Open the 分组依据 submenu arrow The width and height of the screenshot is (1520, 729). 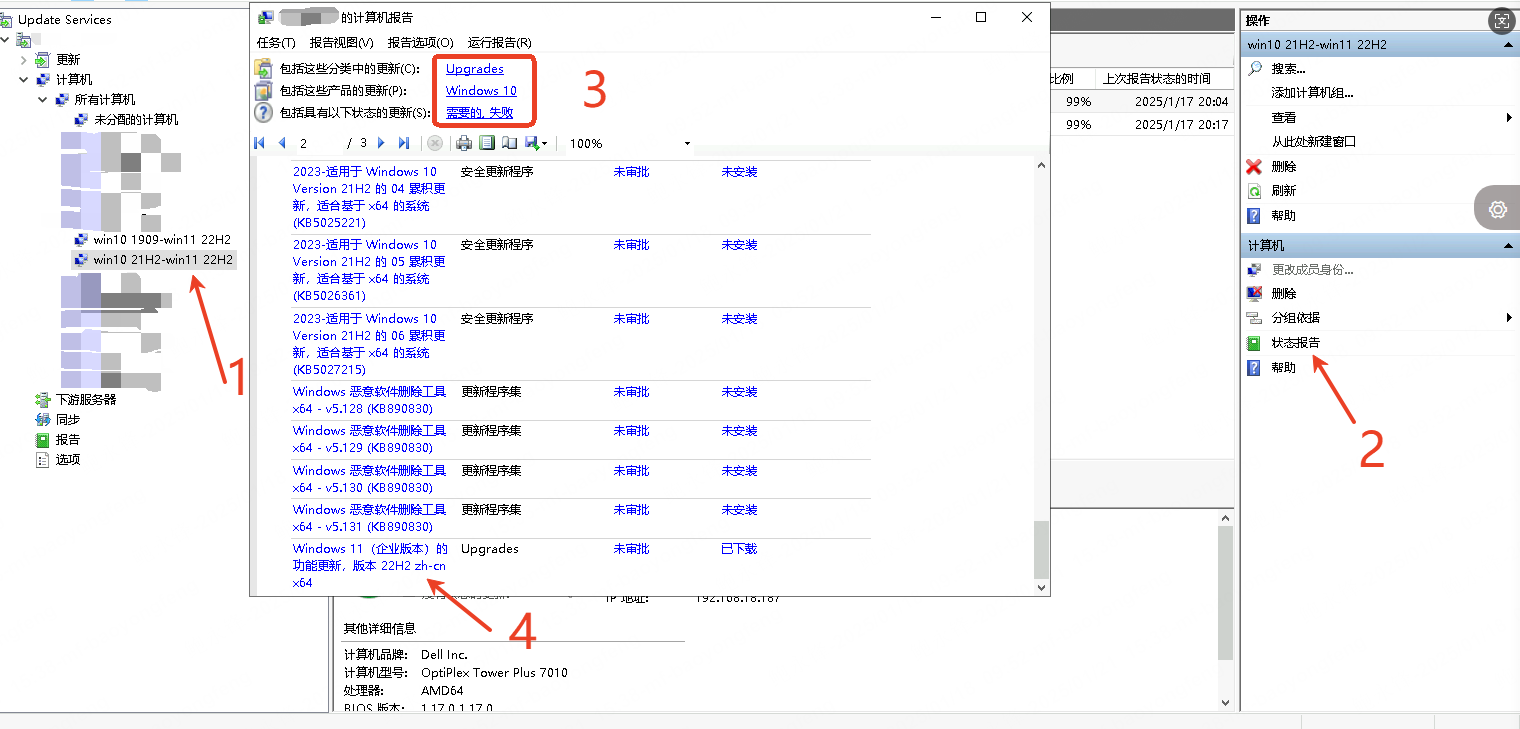click(x=1509, y=318)
